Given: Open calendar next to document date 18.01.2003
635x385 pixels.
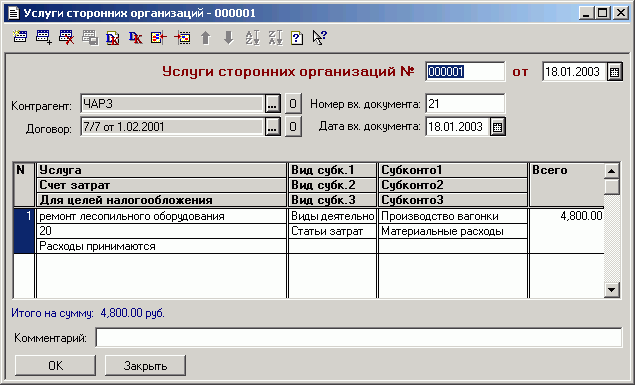Looking at the screenshot, I should click(614, 72).
